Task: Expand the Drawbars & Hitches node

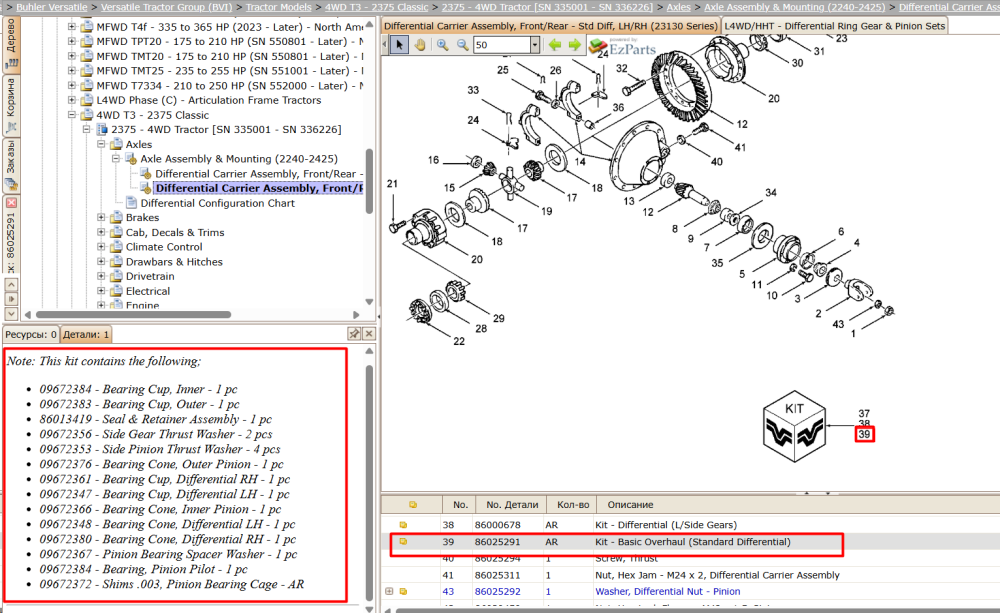Action: [x=101, y=262]
